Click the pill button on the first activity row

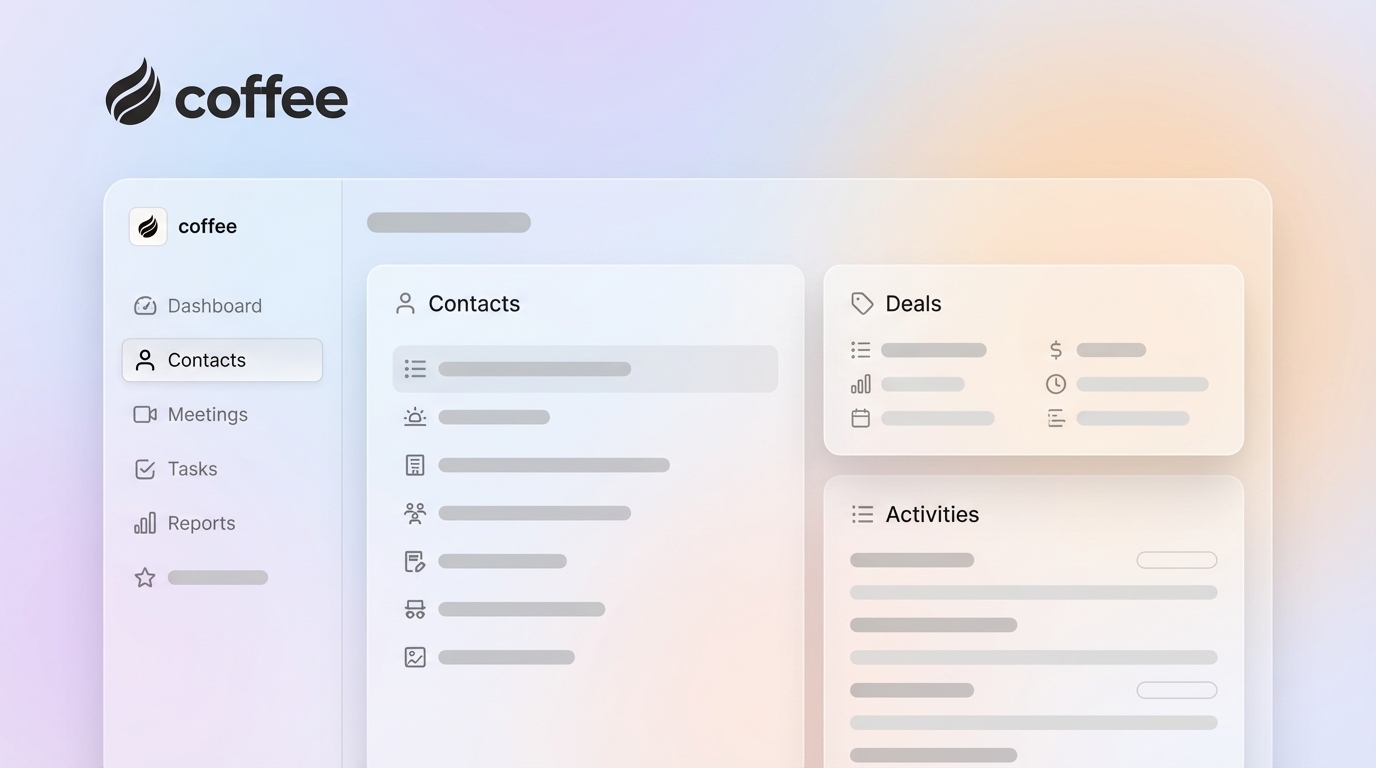pos(1176,560)
